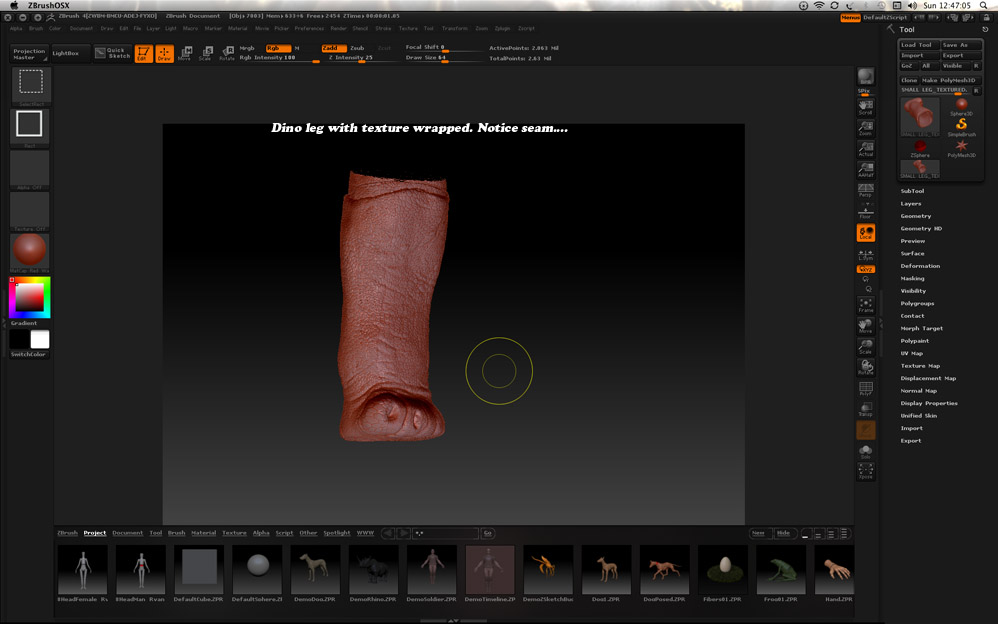This screenshot has width=998, height=624.
Task: Open macOS Spotlight search icon
Action: pos(983,5)
